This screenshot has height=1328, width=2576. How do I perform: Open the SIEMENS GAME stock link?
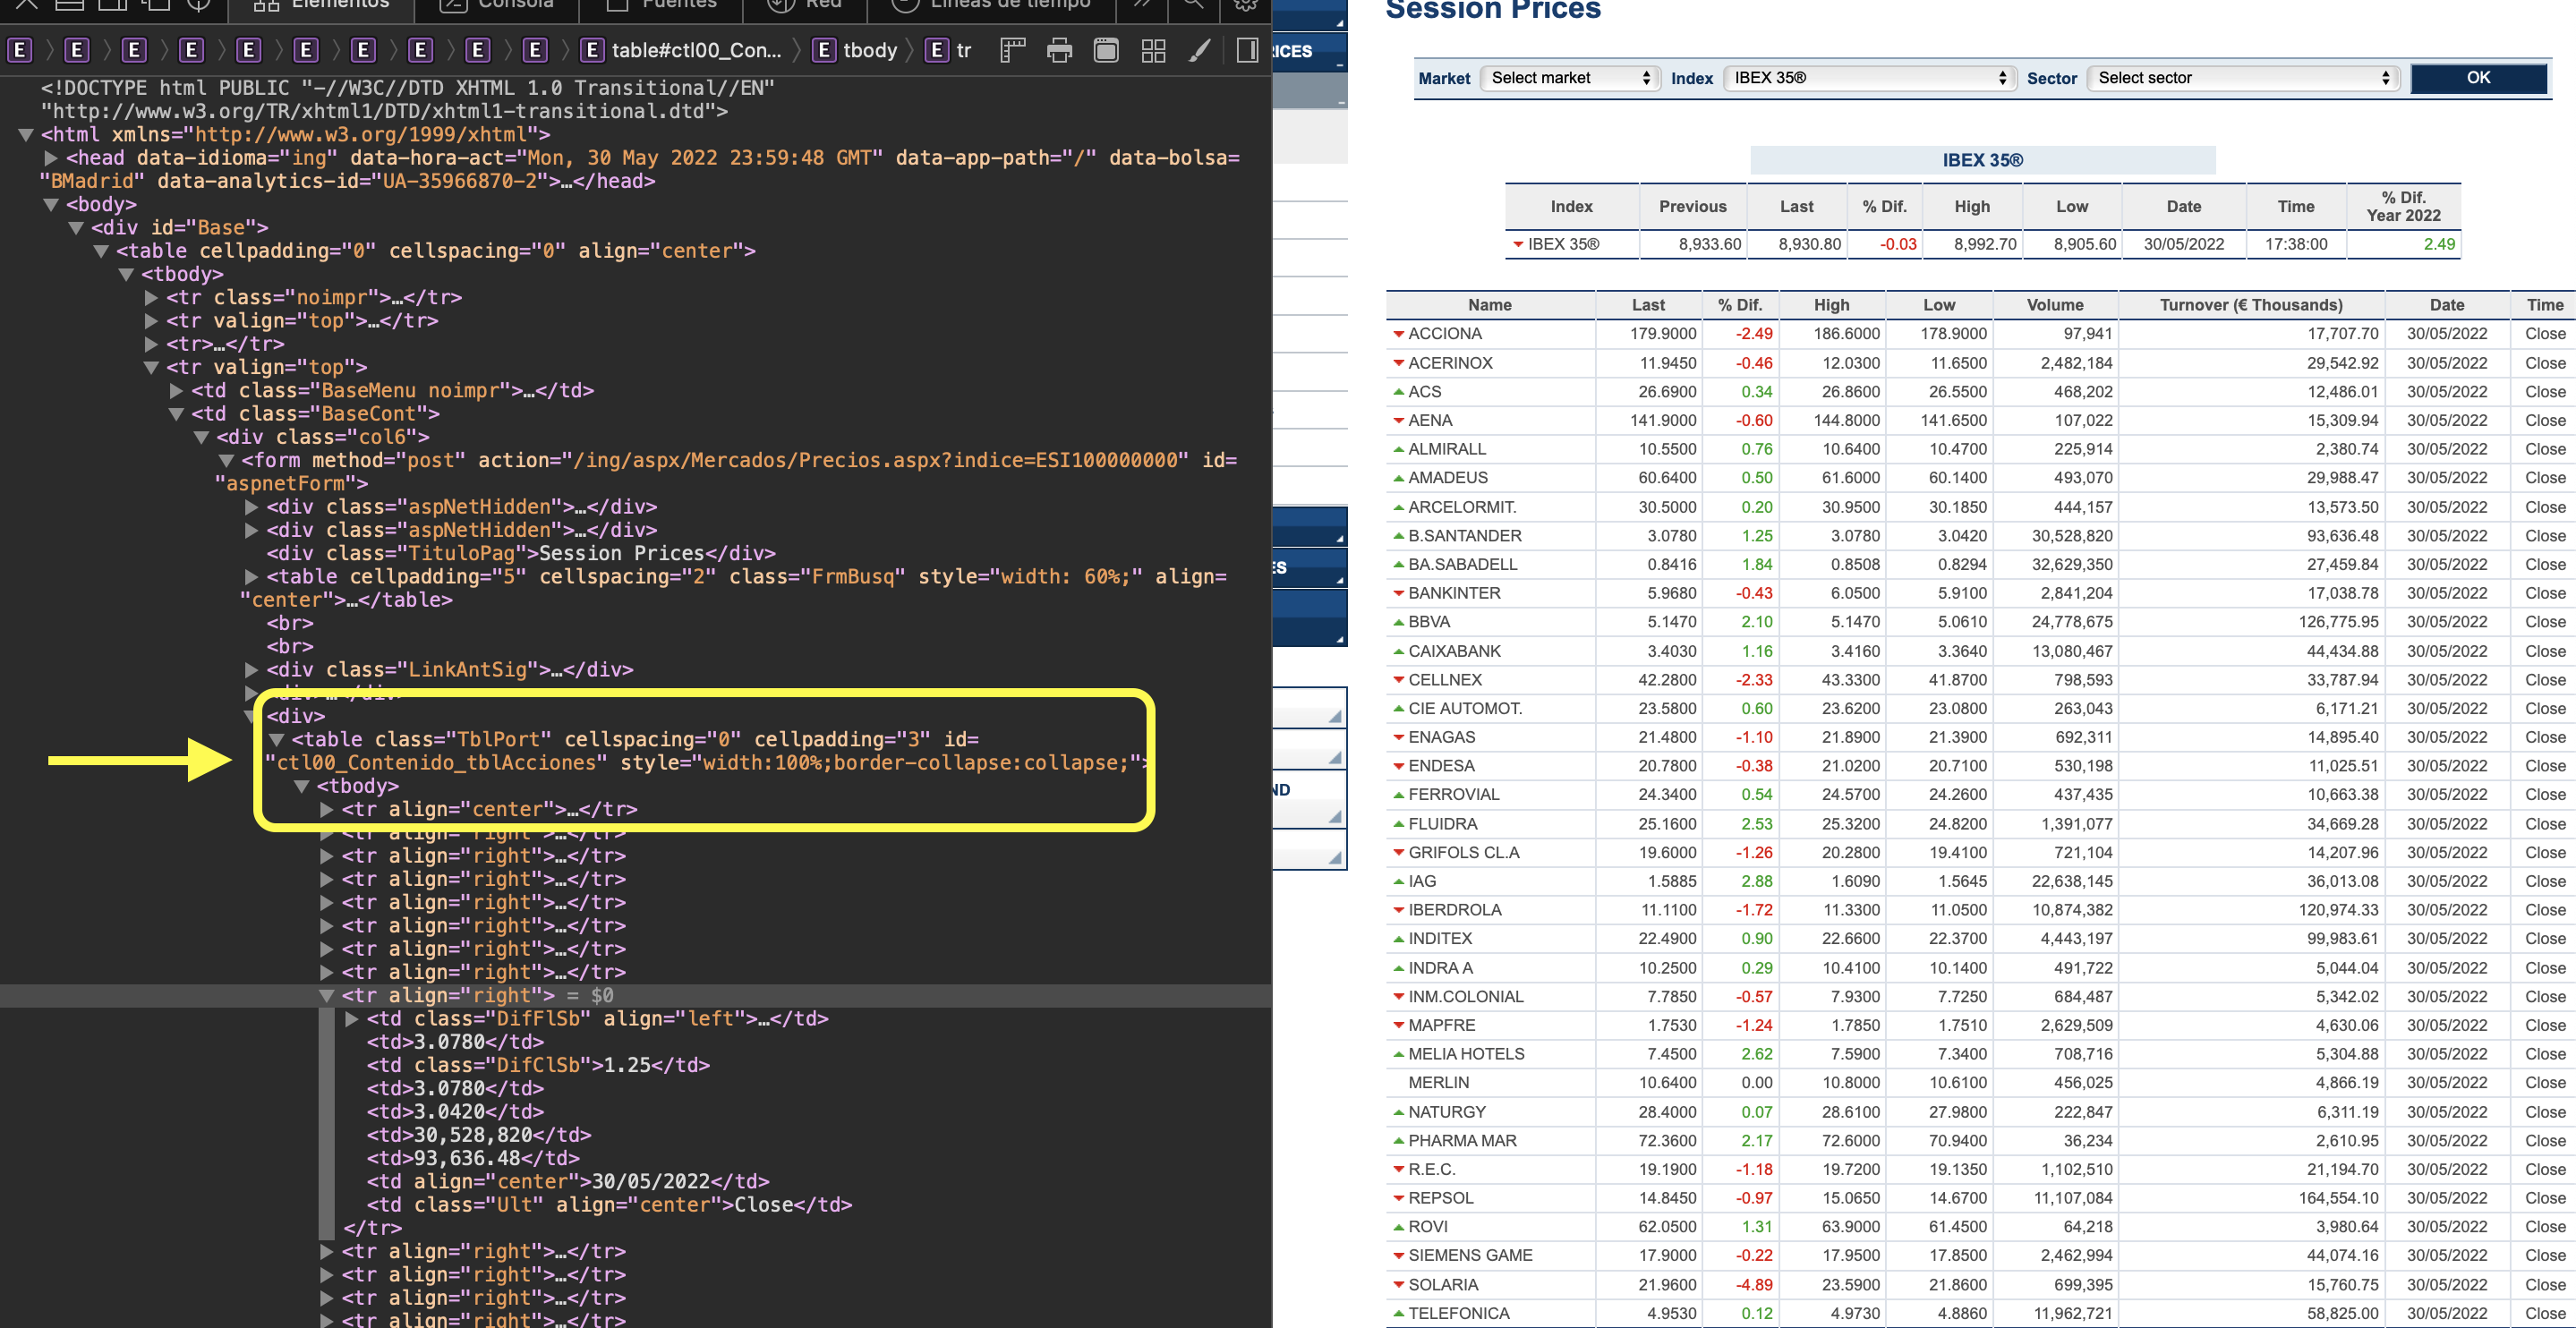[1470, 1256]
